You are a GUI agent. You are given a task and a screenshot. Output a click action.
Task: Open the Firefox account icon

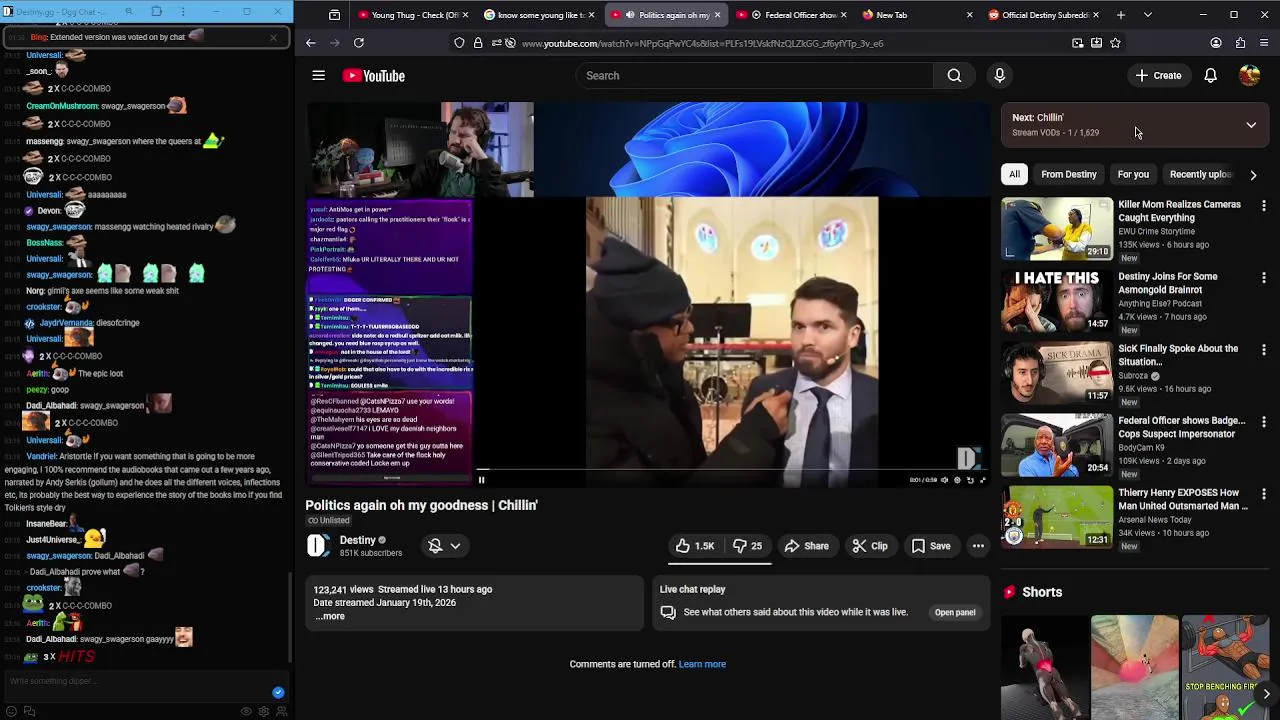[x=1216, y=43]
